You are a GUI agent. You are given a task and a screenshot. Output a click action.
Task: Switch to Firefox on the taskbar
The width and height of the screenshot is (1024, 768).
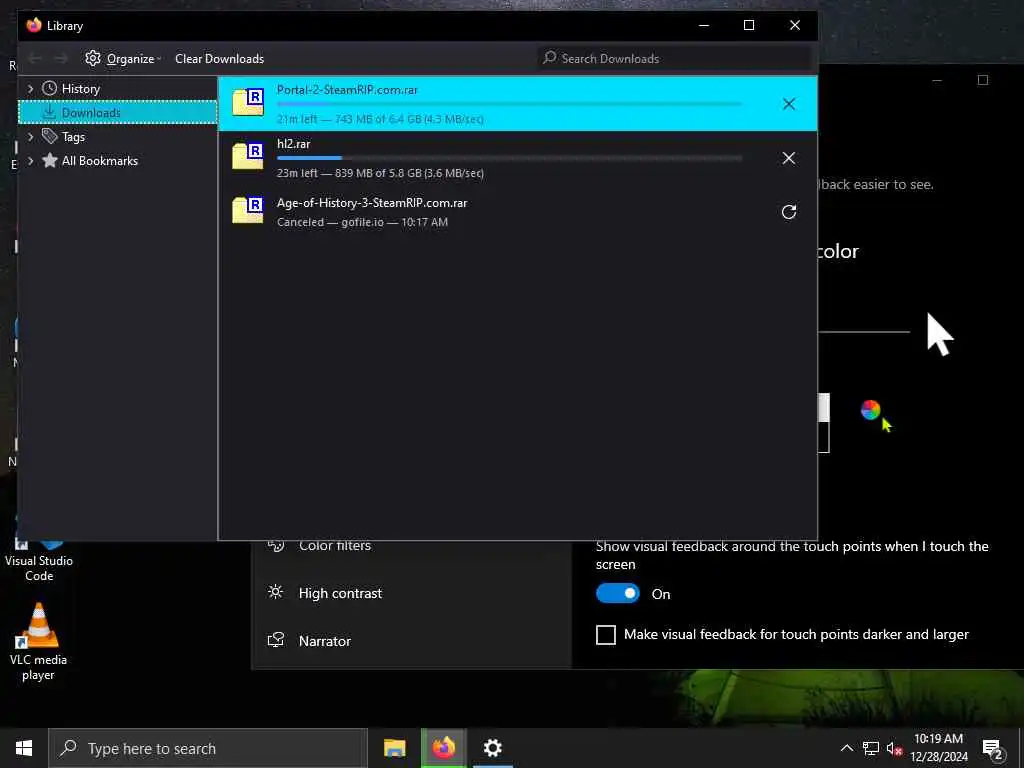443,748
